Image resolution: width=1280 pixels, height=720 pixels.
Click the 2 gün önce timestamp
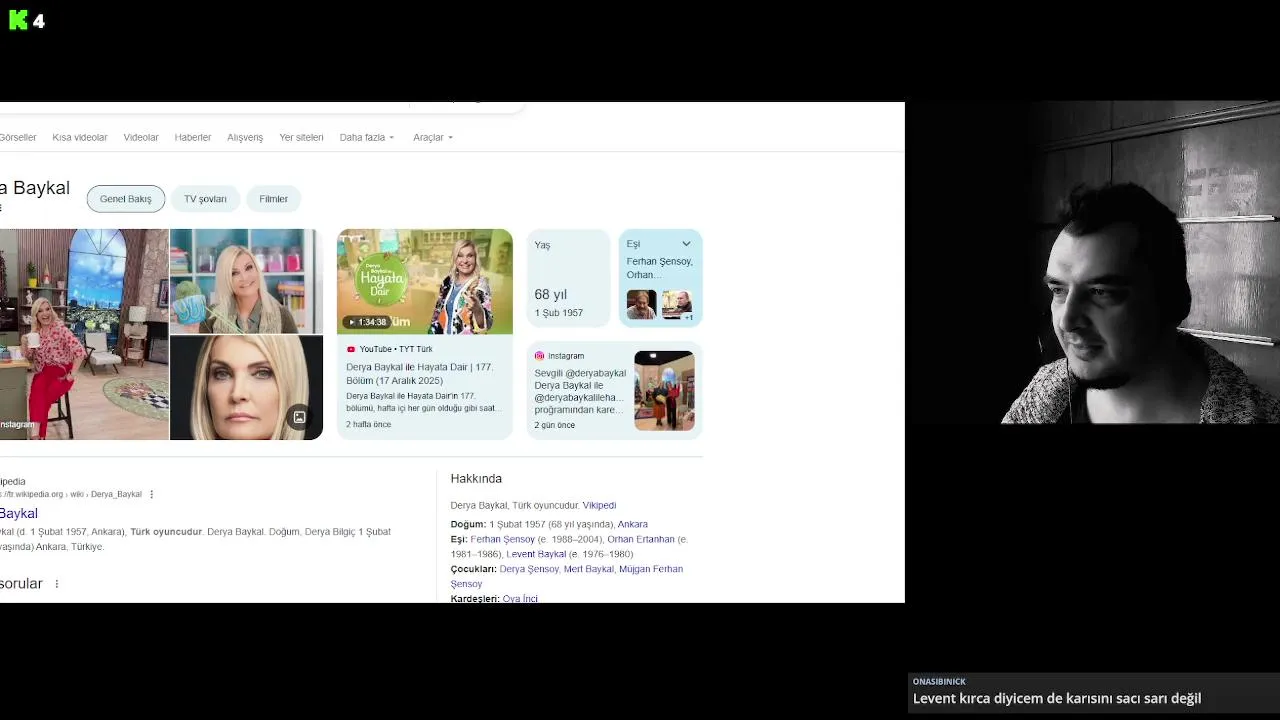click(x=555, y=425)
